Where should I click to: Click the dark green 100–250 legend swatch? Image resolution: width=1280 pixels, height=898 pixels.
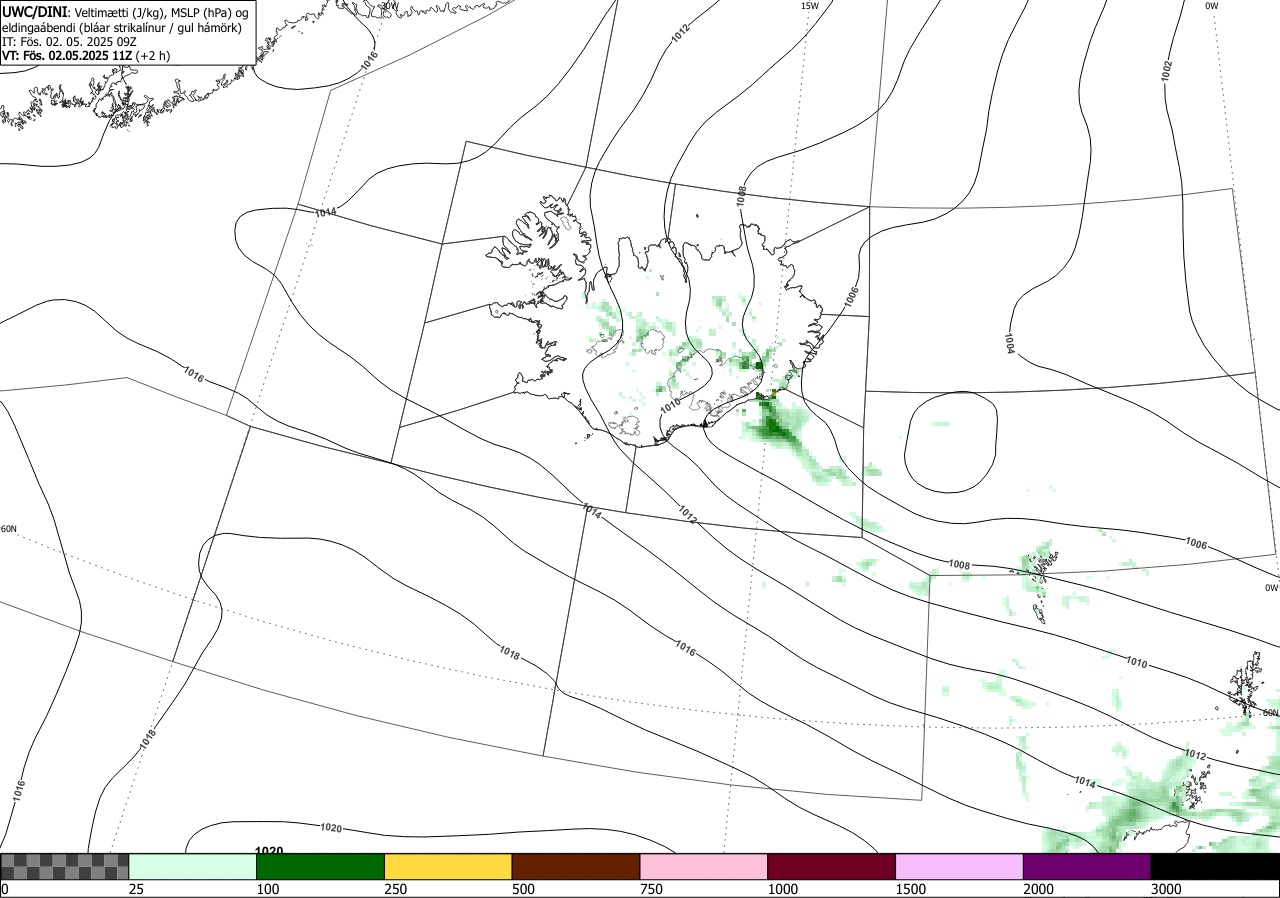tap(321, 866)
